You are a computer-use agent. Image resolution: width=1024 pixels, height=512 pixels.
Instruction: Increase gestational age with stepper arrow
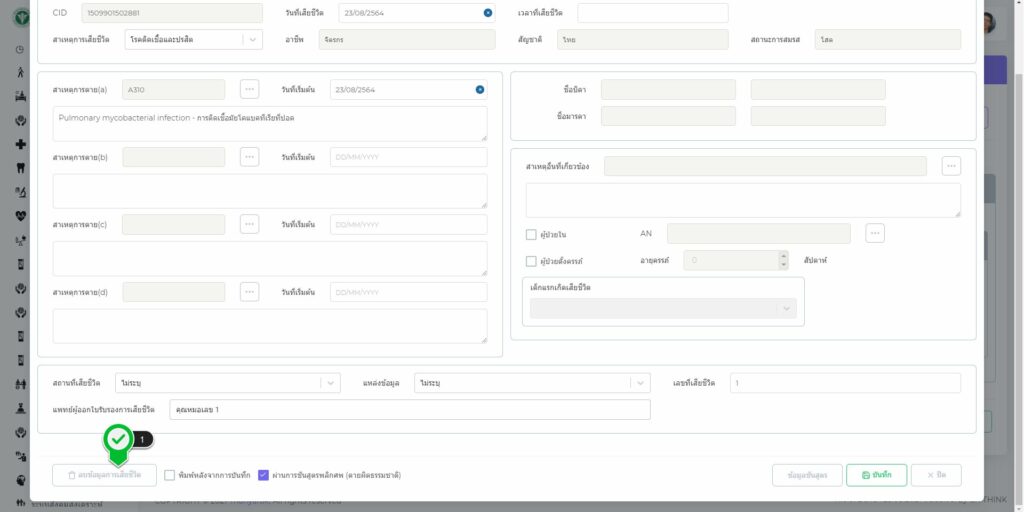pyautogui.click(x=783, y=255)
